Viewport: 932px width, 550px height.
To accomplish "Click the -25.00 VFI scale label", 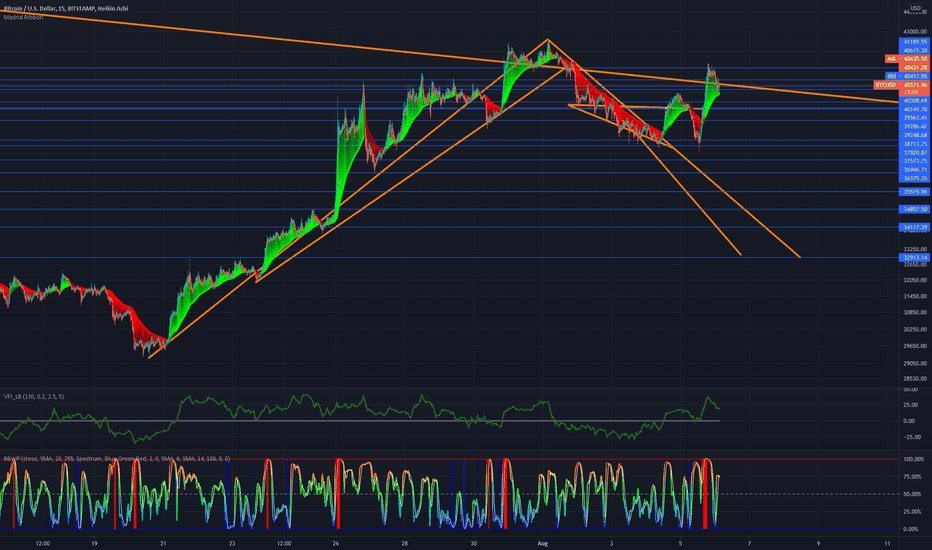I will pyautogui.click(x=912, y=437).
